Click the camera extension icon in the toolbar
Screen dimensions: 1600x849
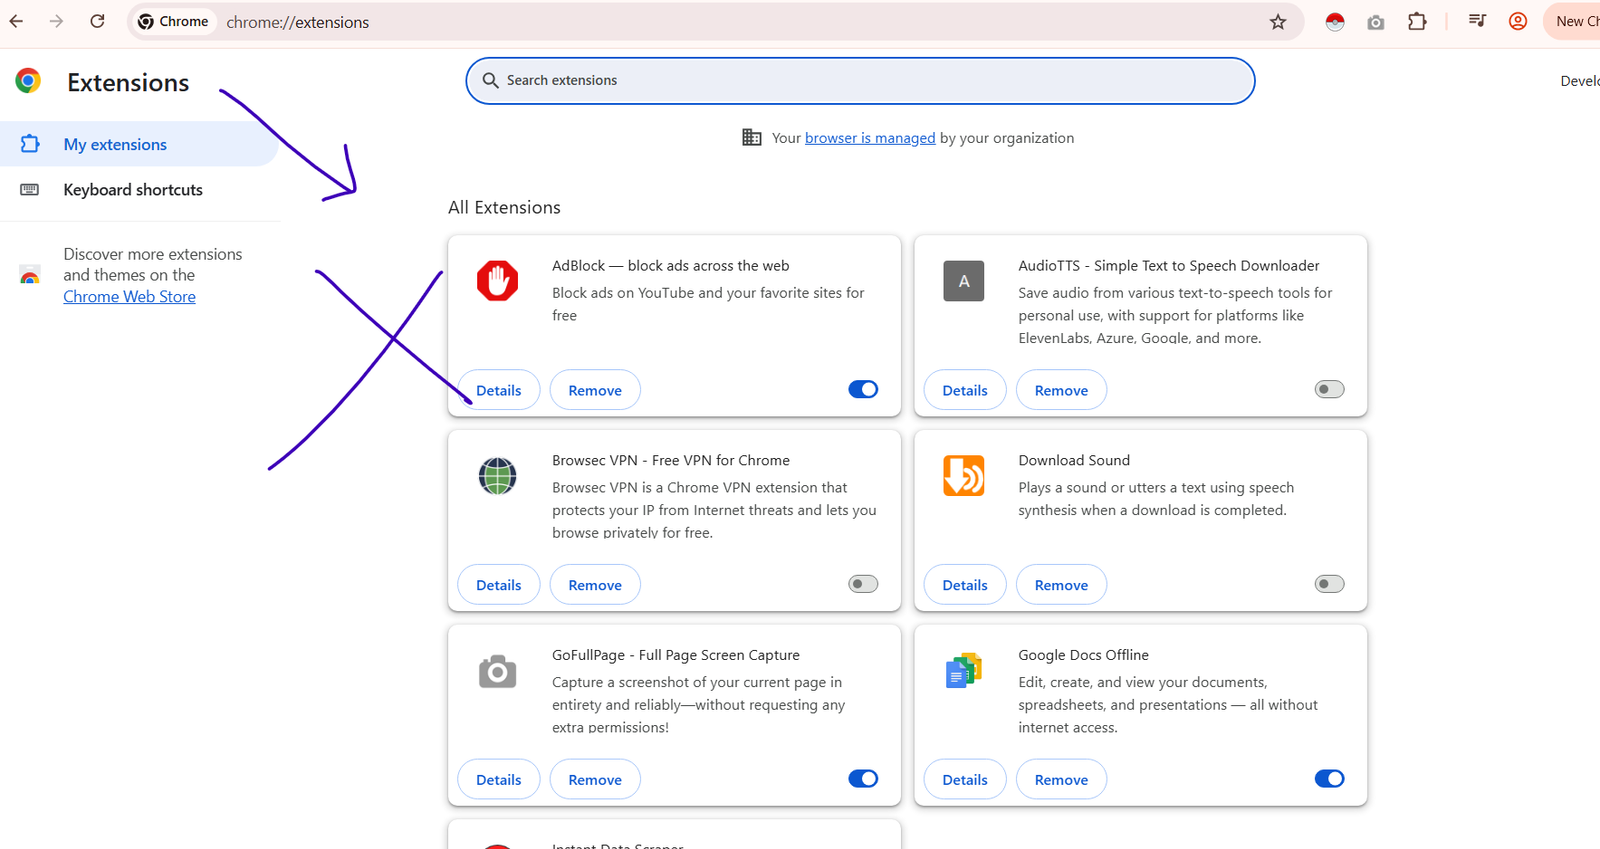click(1376, 22)
